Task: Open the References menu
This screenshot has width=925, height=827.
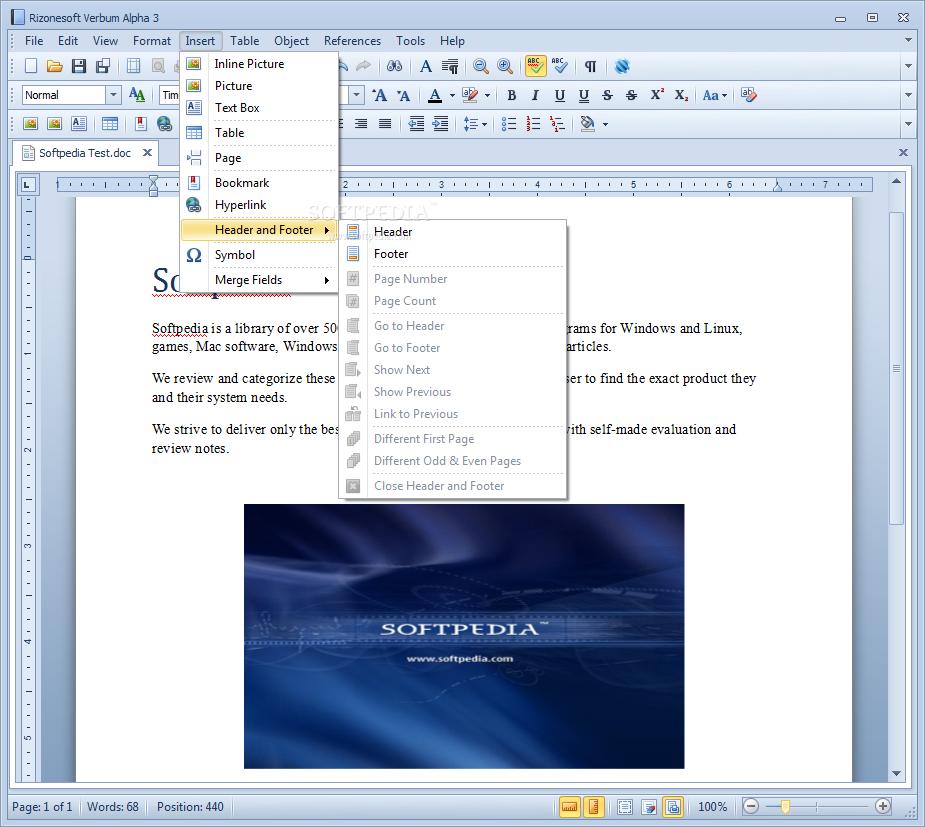Action: [x=352, y=41]
